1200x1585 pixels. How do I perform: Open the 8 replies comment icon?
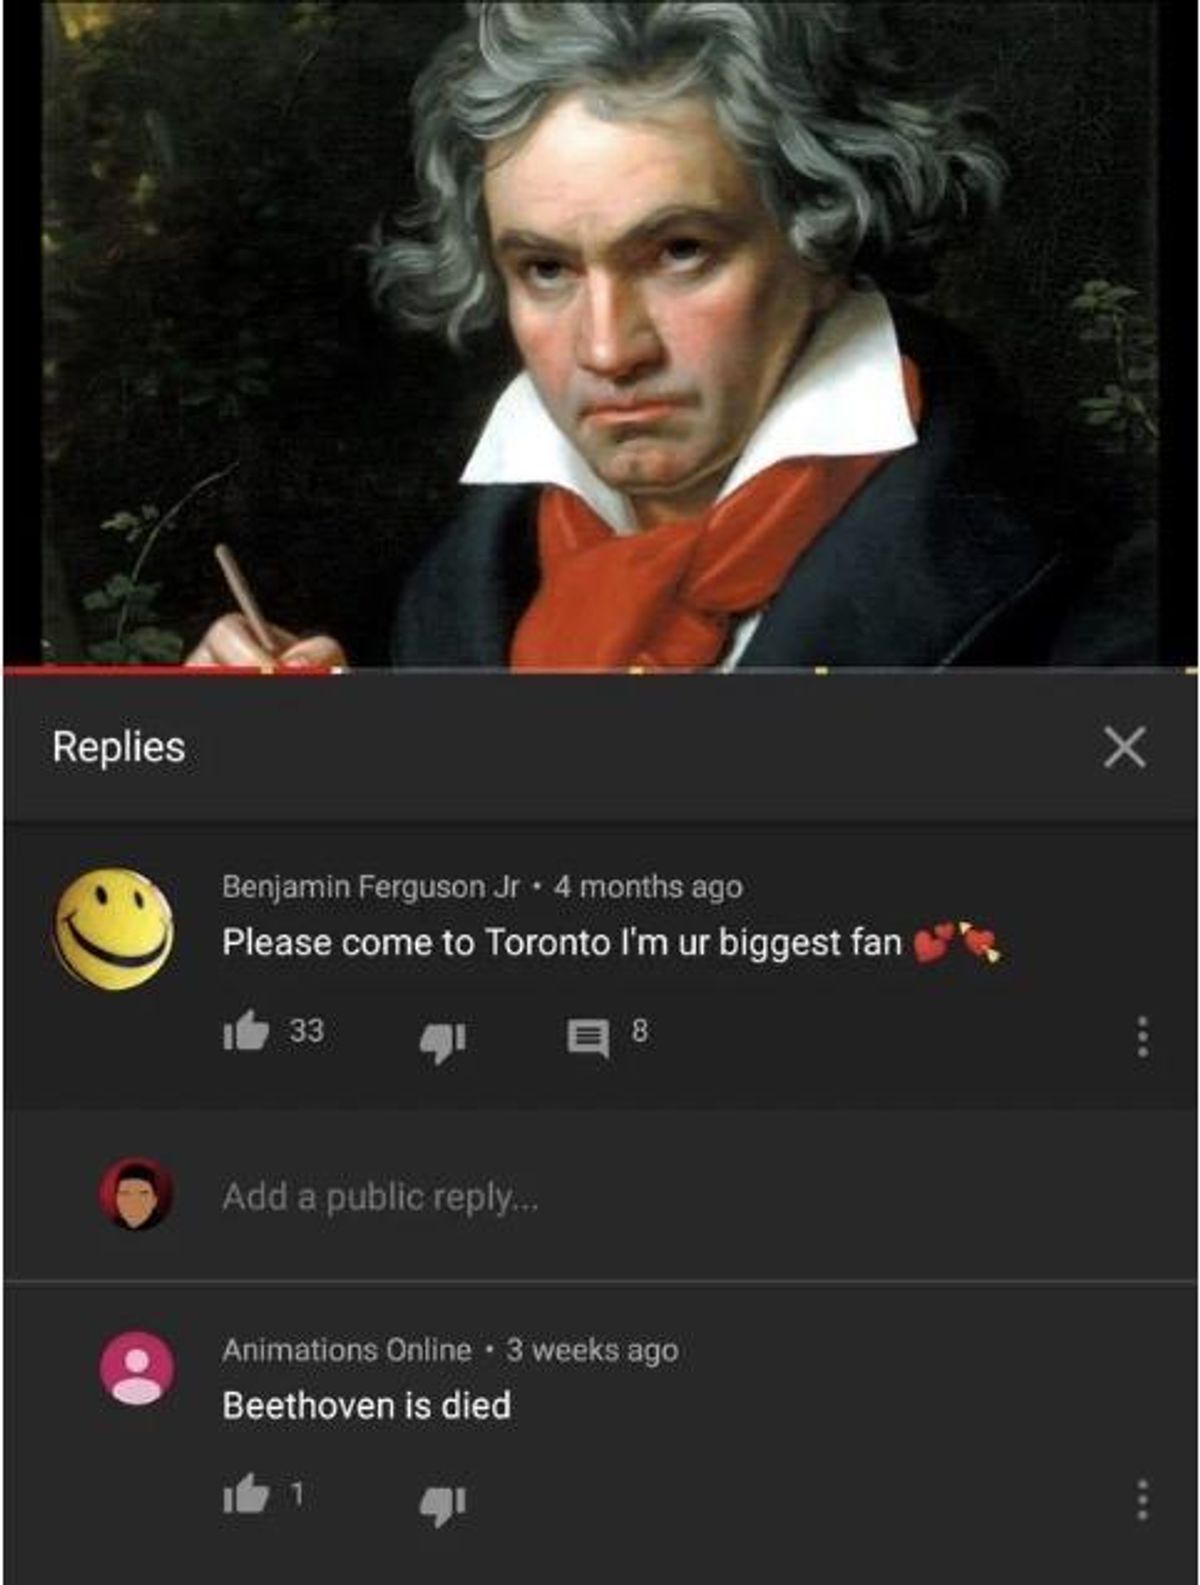[588, 1038]
